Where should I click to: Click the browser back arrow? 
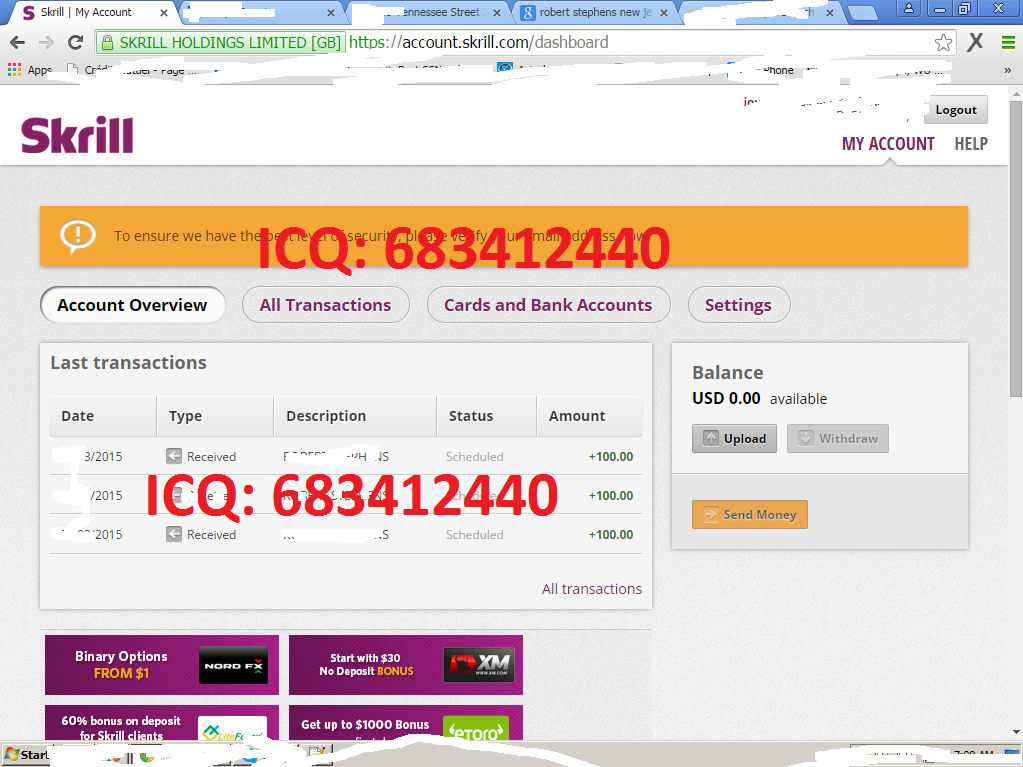(x=18, y=42)
